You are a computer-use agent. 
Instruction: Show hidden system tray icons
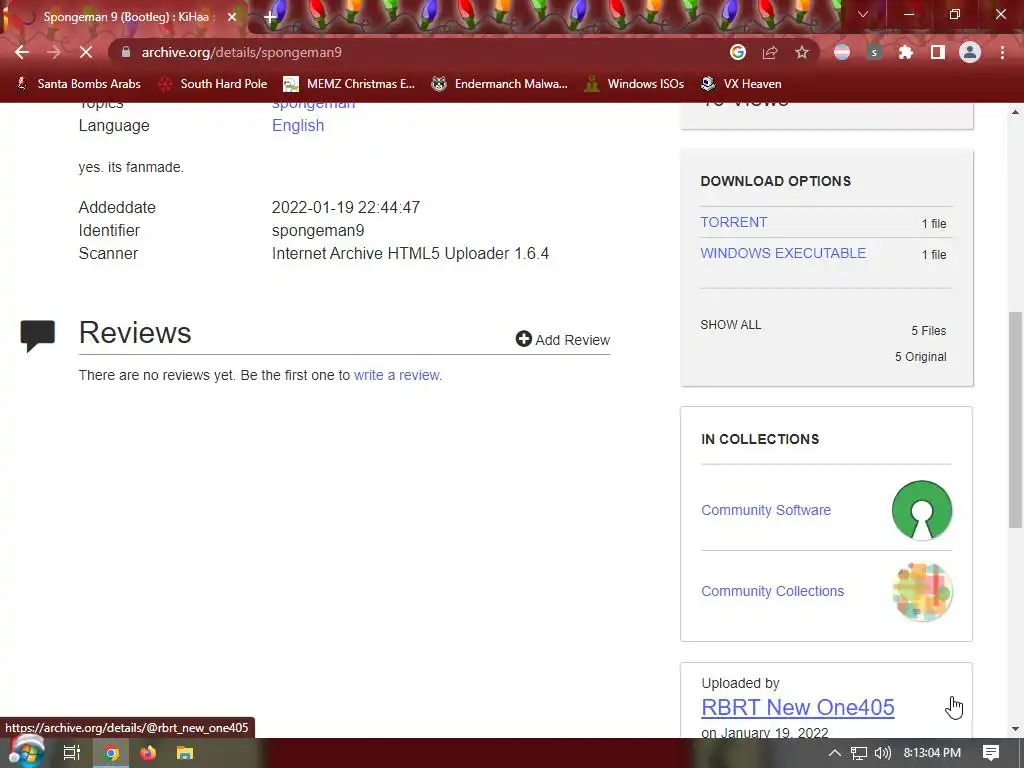pyautogui.click(x=835, y=753)
